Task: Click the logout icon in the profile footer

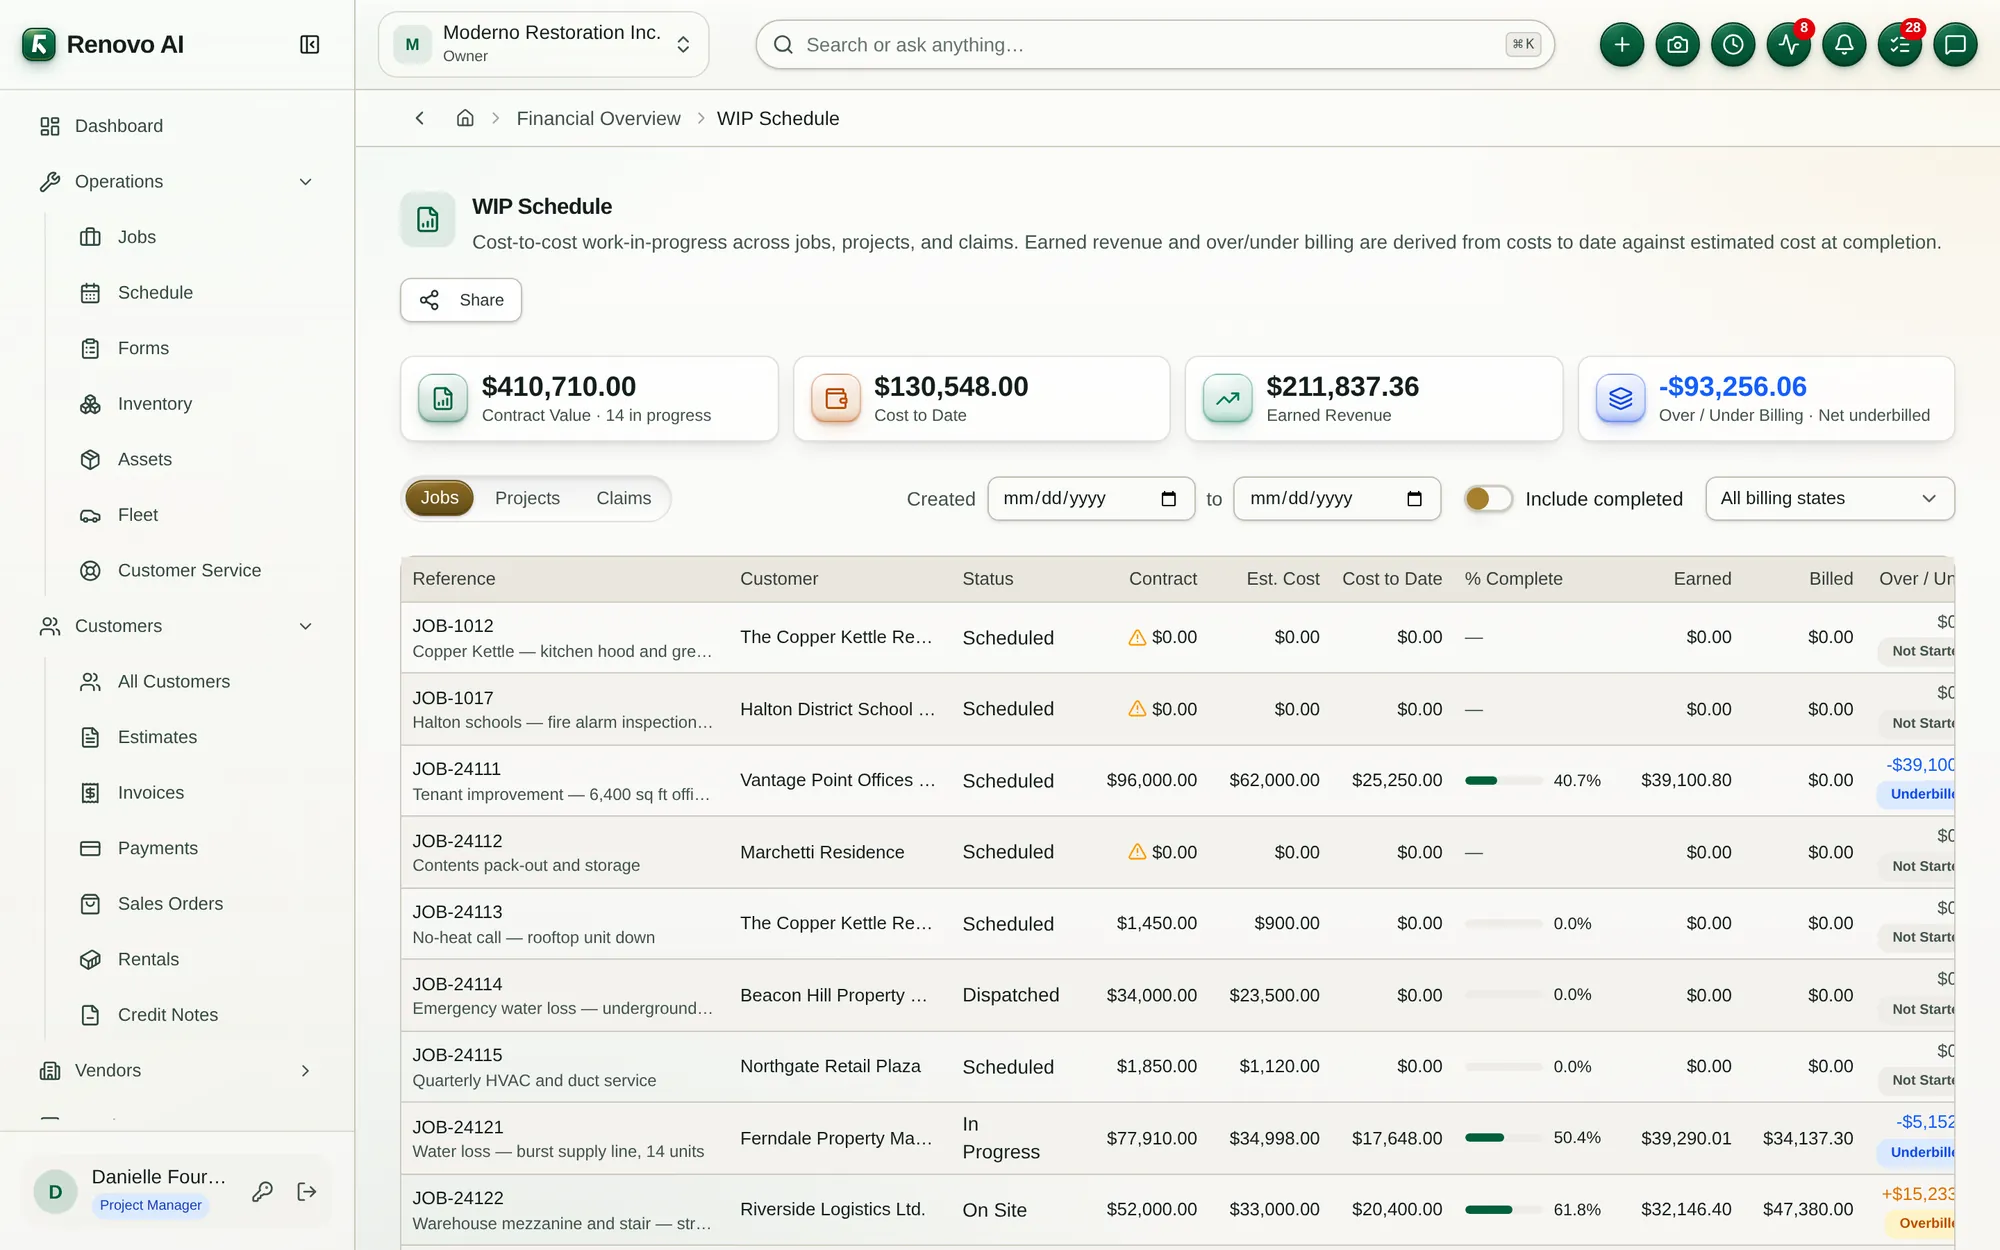Action: point(307,1191)
